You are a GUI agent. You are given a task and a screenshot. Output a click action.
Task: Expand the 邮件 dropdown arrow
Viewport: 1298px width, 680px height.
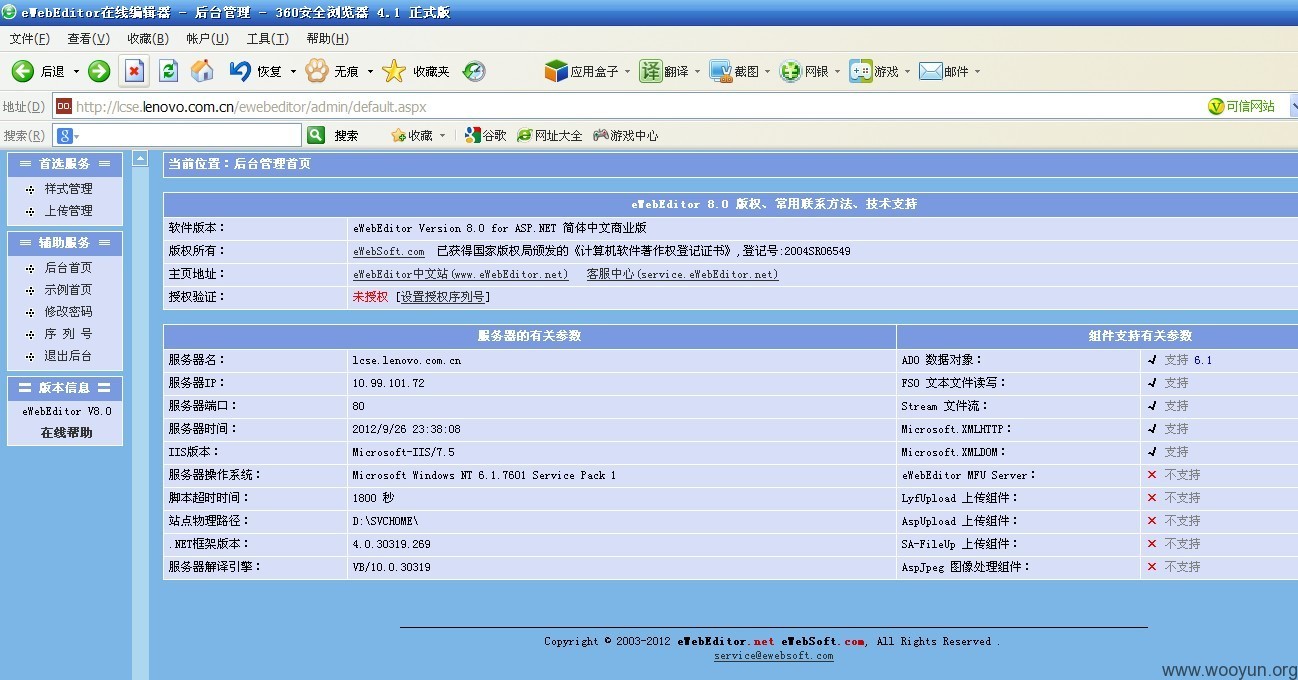977,71
